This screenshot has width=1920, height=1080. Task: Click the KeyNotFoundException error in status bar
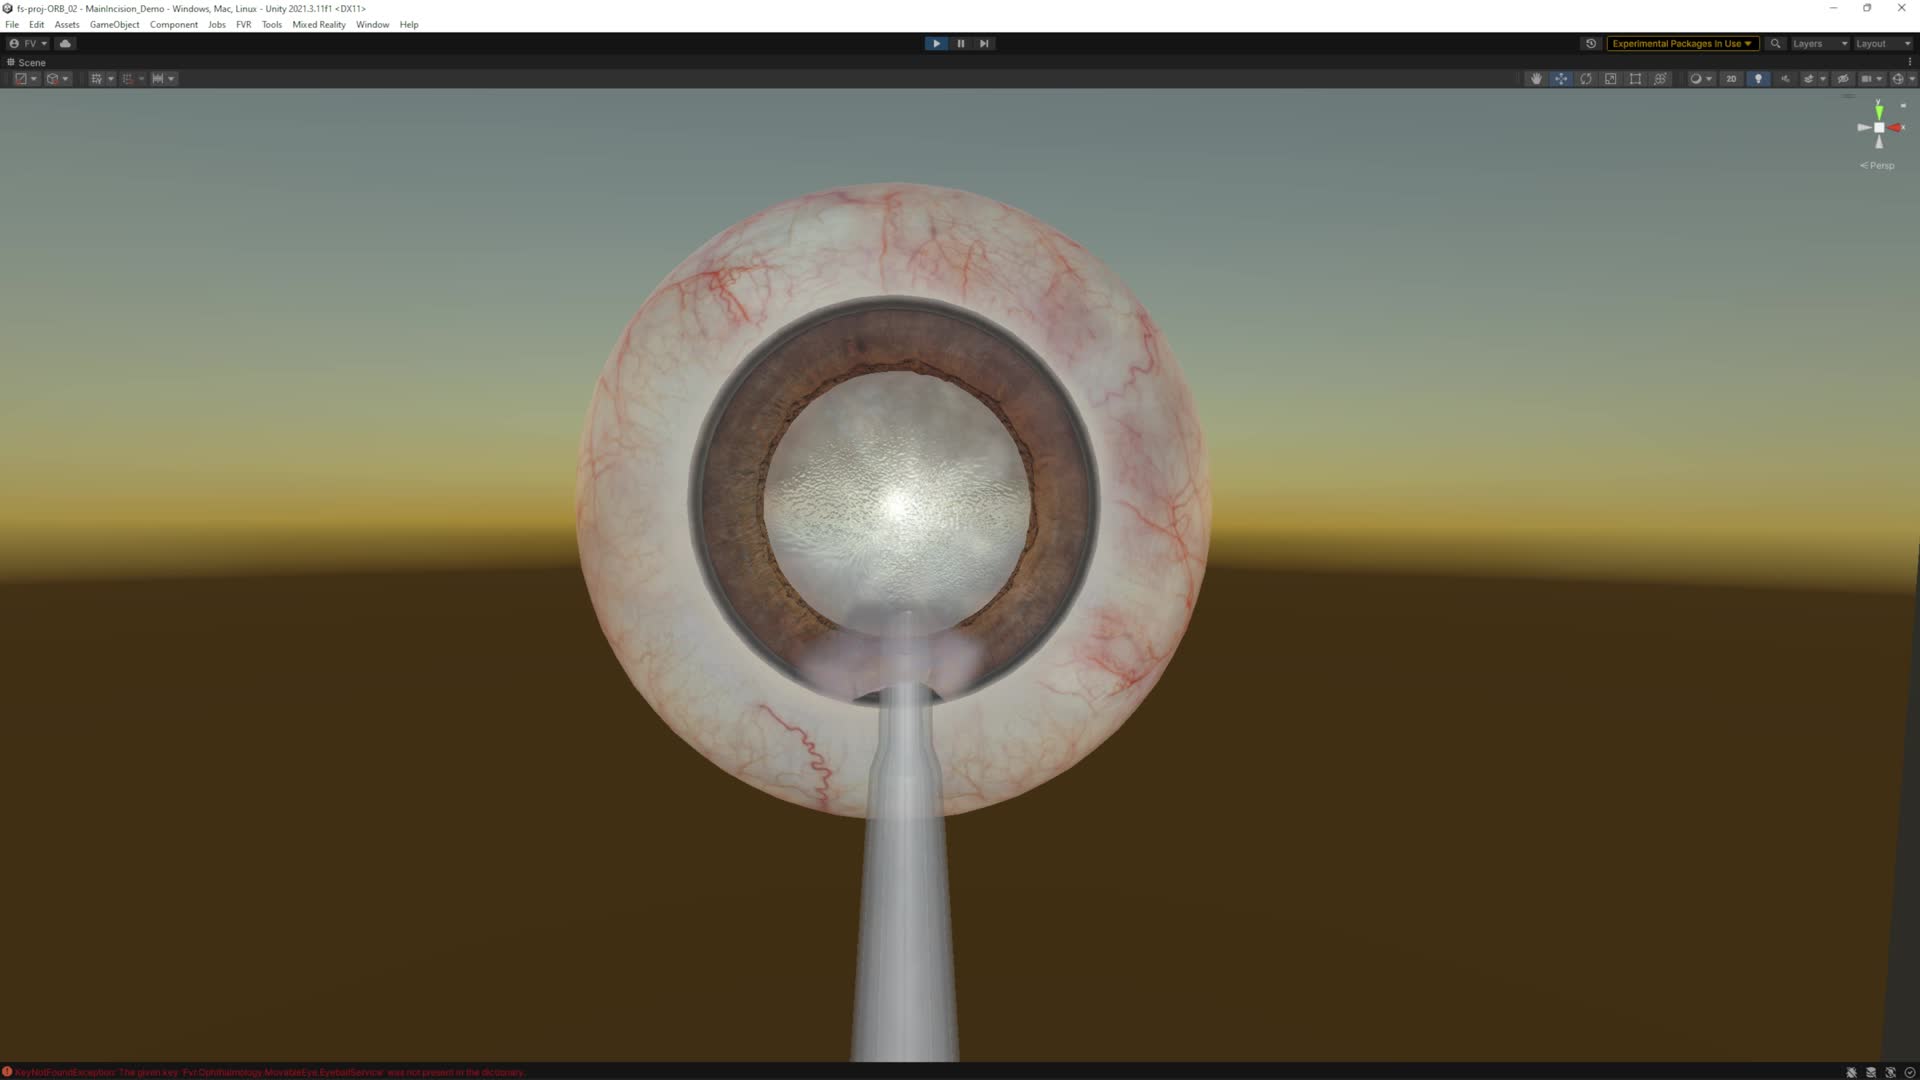pos(268,1072)
